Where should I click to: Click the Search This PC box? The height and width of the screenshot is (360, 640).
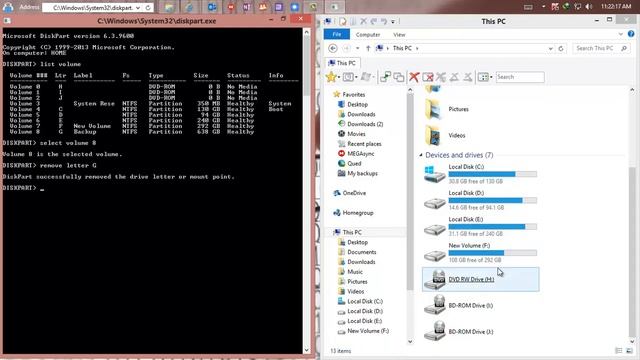pos(600,48)
